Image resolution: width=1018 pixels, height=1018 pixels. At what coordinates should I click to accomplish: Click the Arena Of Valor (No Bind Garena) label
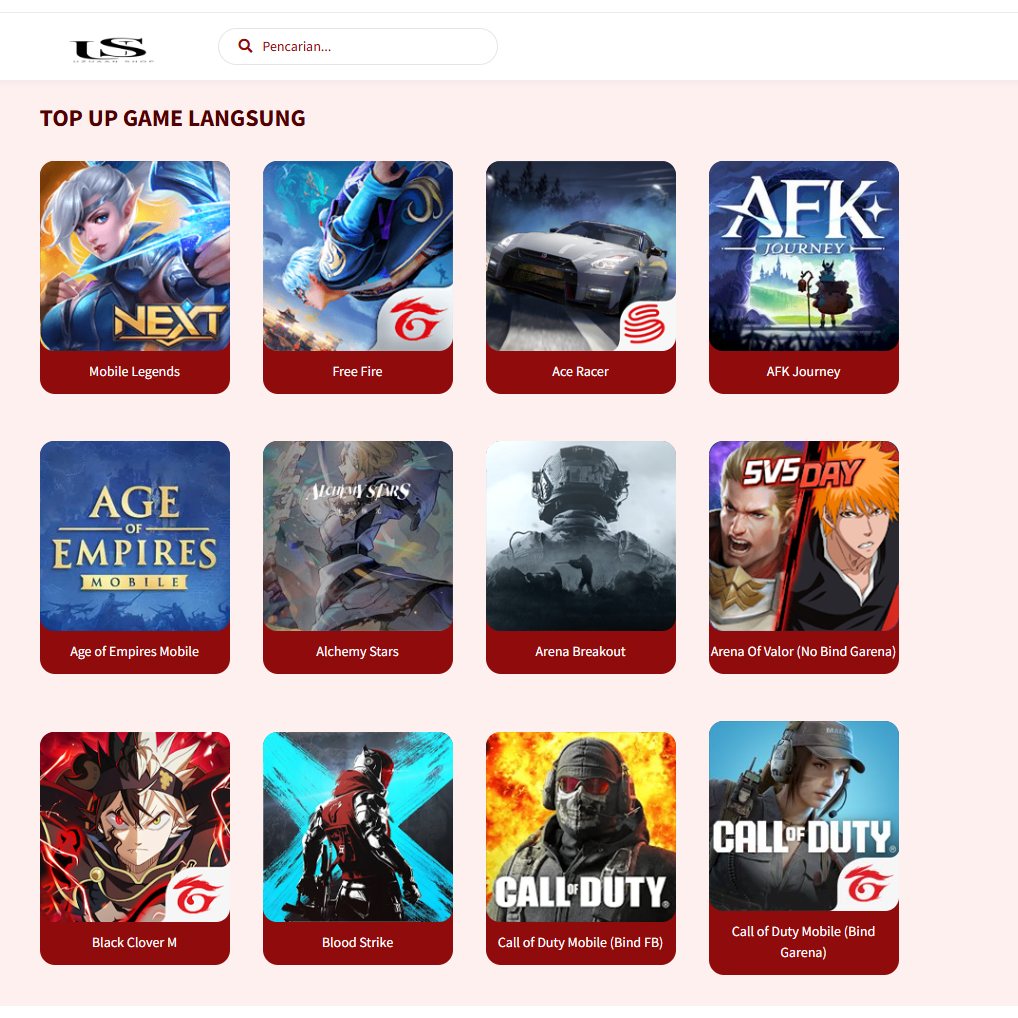point(803,652)
